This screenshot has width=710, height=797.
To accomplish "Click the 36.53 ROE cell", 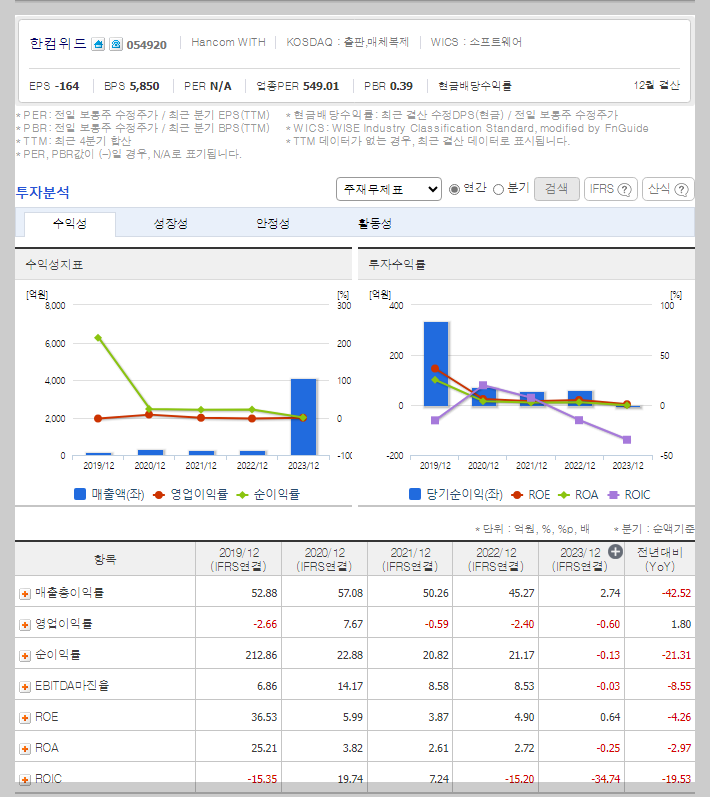I will [x=264, y=717].
